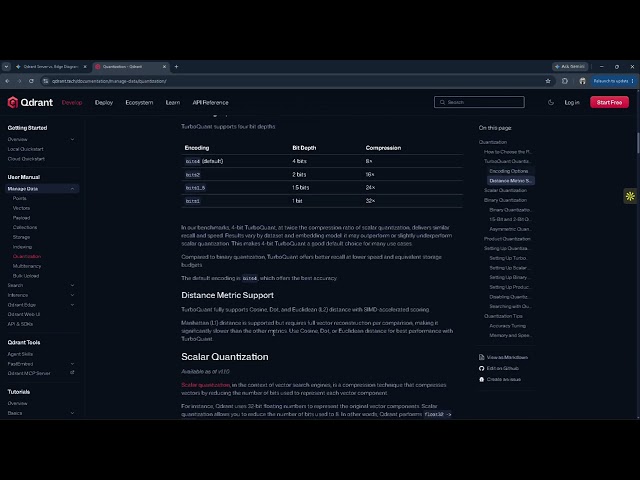Viewport: 640px width, 480px height.
Task: Click the page vertical scrollbar
Action: [638, 143]
